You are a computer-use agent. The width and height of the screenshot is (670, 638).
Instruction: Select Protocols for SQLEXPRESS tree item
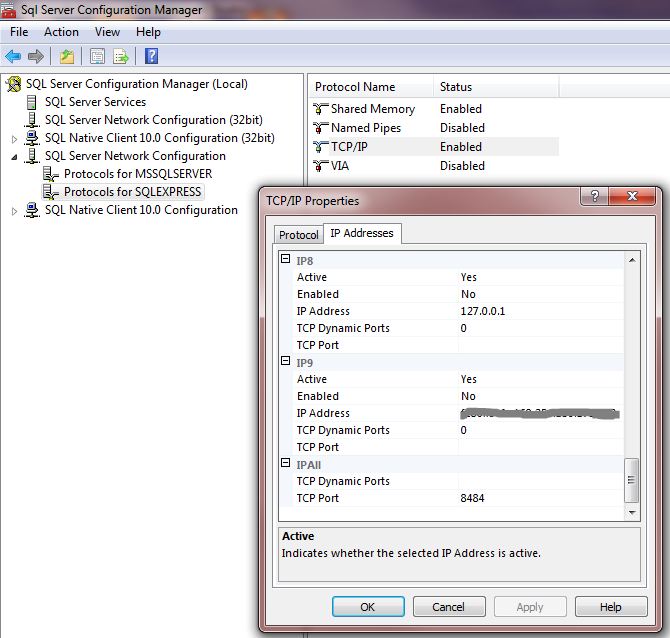click(x=132, y=192)
